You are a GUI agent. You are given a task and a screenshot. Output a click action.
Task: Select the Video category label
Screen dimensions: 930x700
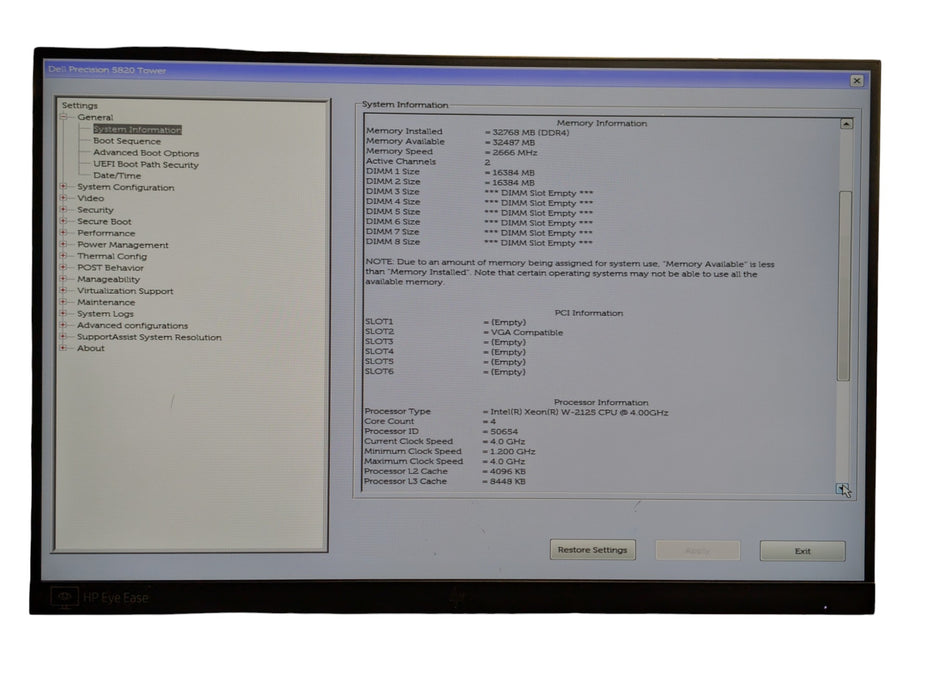(x=90, y=198)
